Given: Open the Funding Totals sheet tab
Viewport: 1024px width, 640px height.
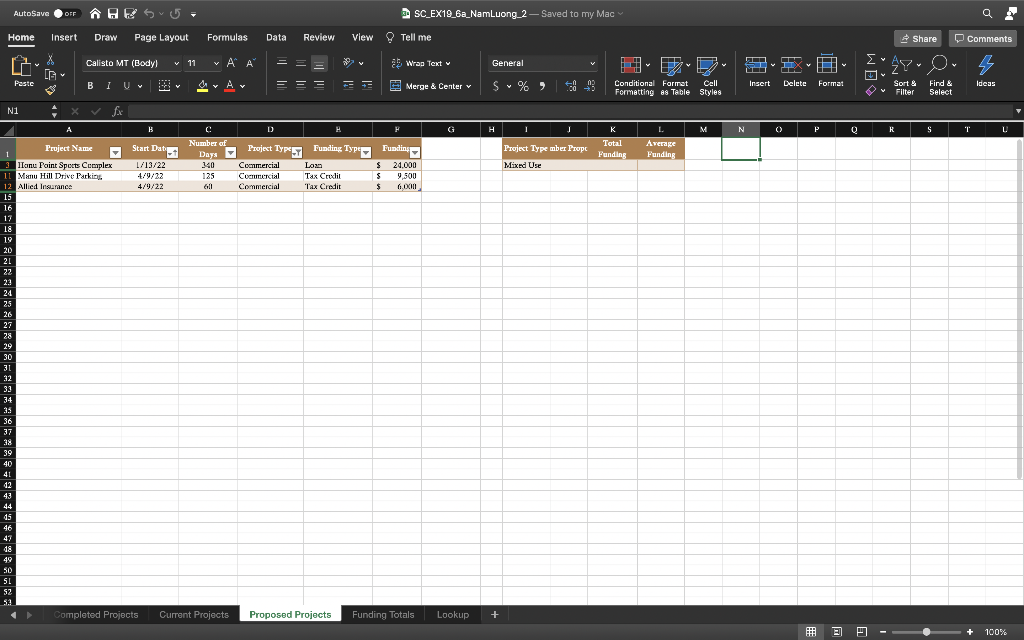Looking at the screenshot, I should (x=383, y=614).
